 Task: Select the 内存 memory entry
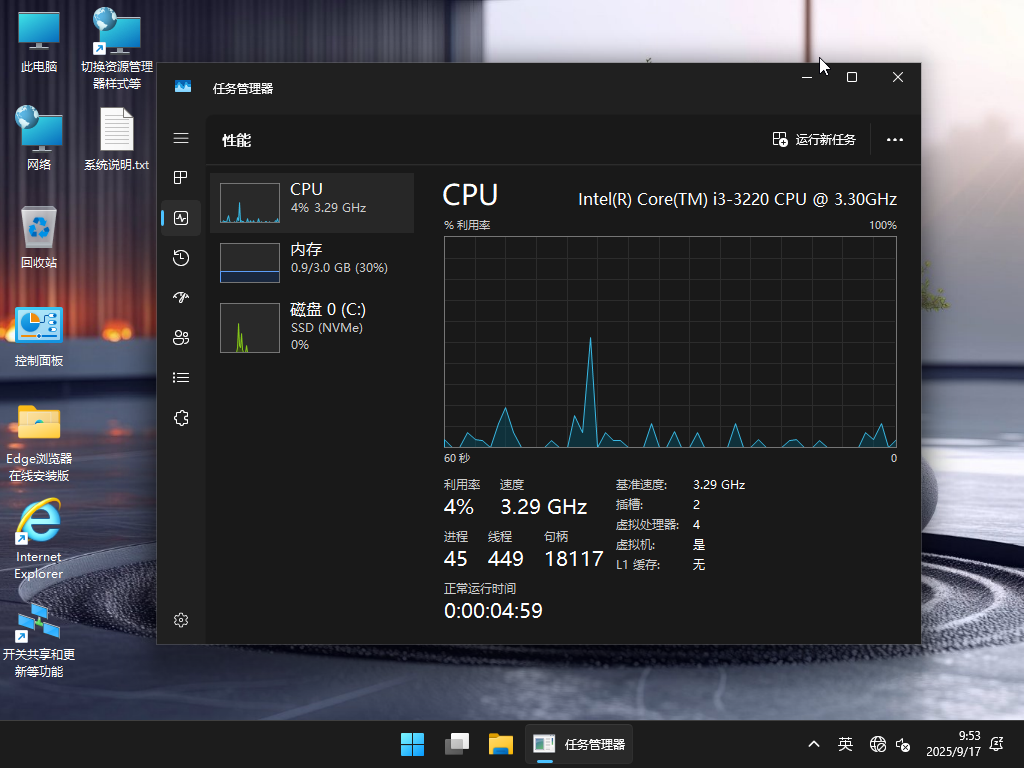click(312, 263)
